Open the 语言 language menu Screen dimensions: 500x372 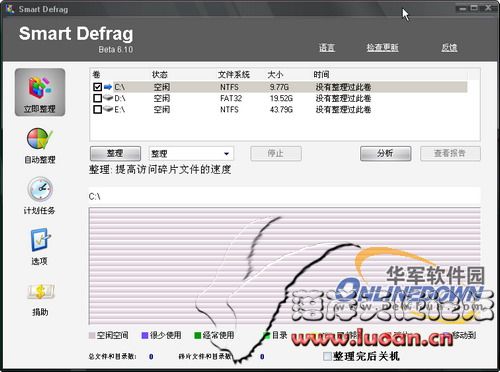[x=327, y=48]
